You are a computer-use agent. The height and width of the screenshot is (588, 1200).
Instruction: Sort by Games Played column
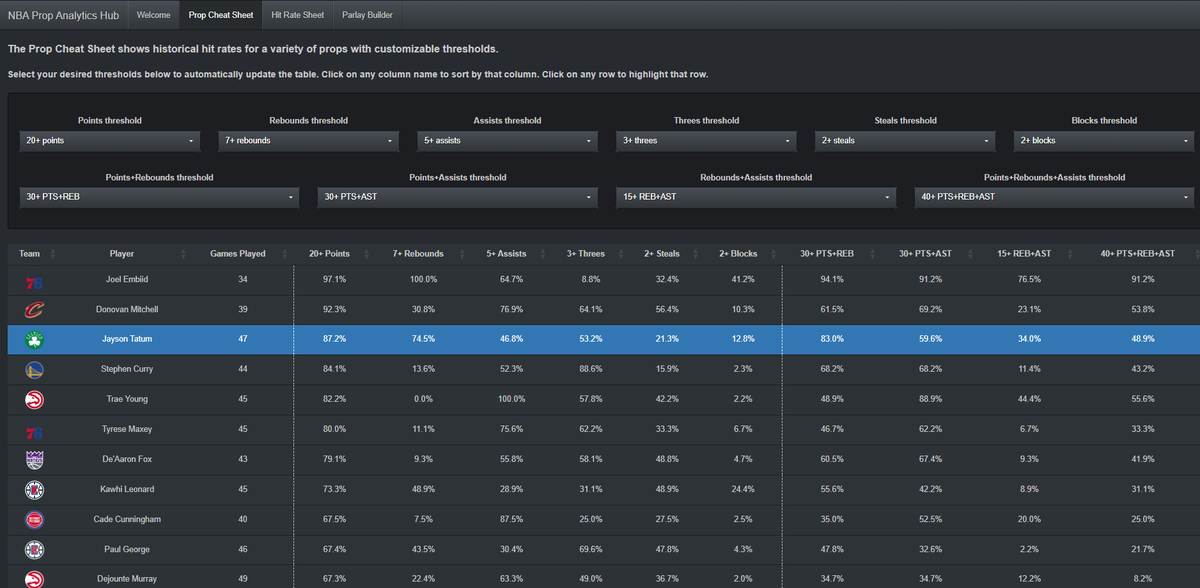point(238,254)
